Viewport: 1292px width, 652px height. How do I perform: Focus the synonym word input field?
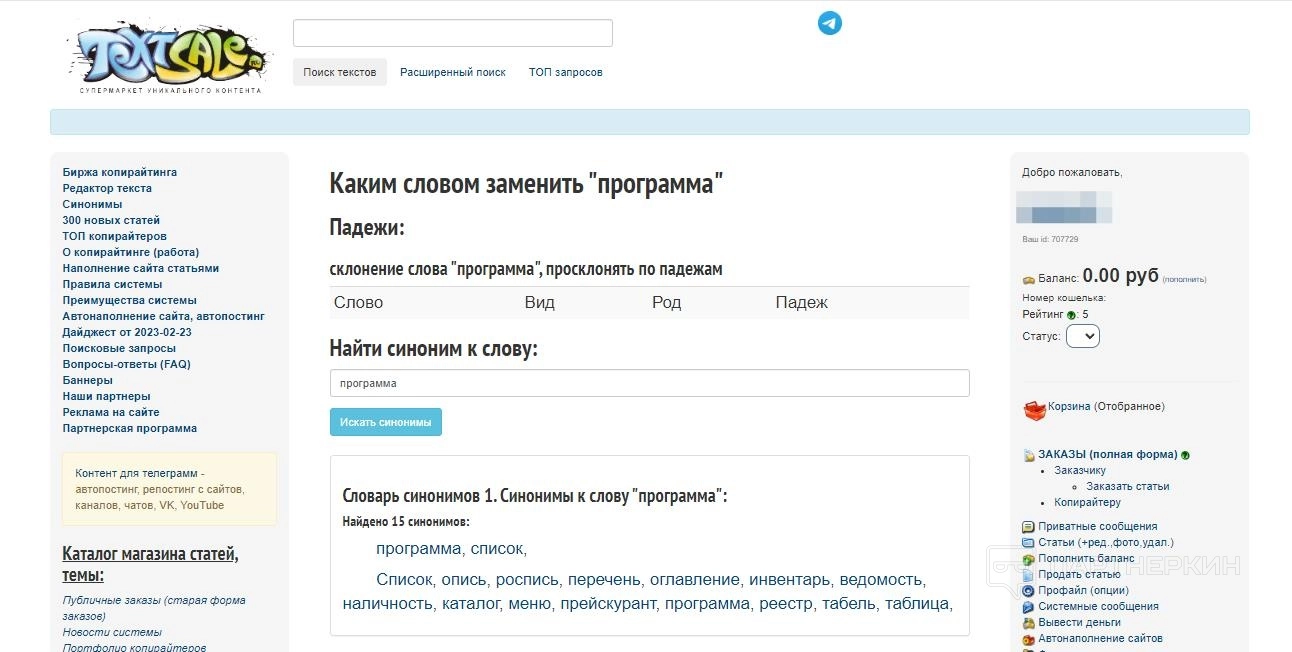pyautogui.click(x=649, y=383)
